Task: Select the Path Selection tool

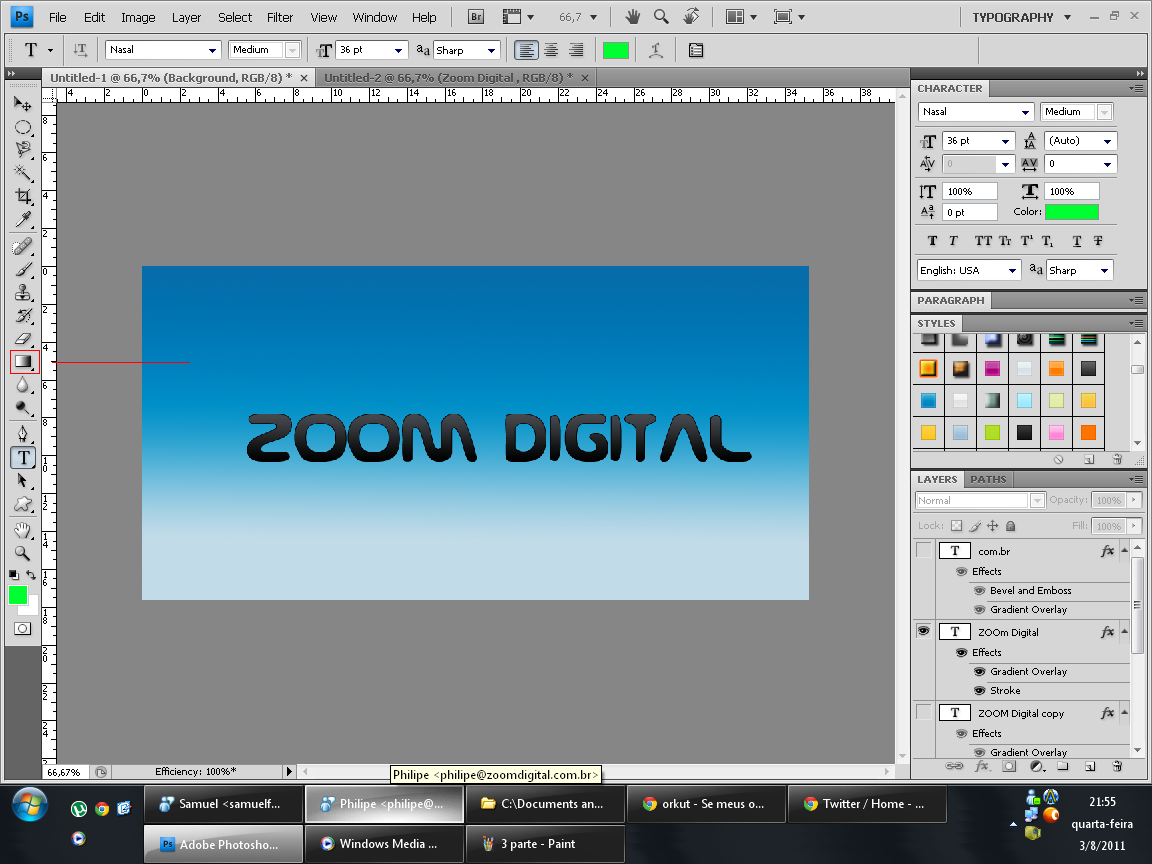Action: click(x=23, y=480)
